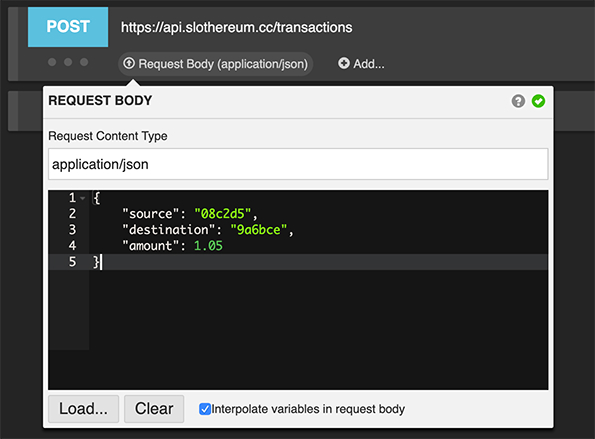Click the REQUEST BODY panel title

pos(100,101)
